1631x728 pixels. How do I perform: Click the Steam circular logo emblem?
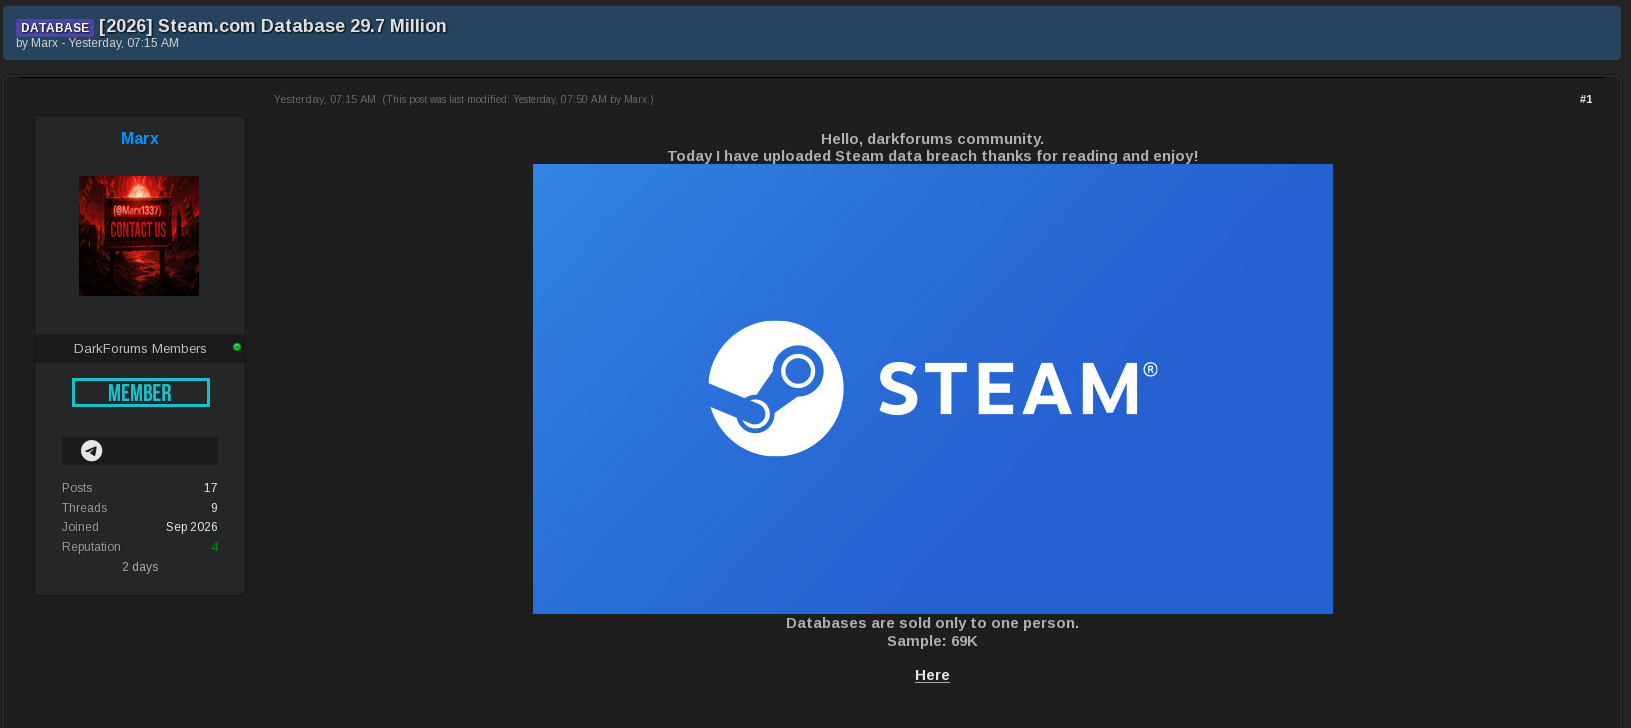[x=776, y=388]
